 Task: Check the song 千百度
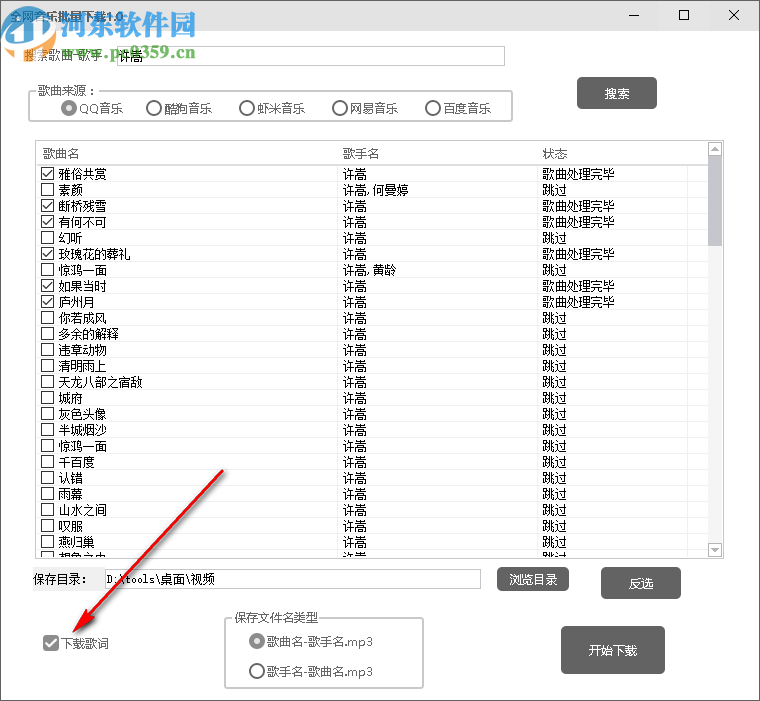(48, 462)
